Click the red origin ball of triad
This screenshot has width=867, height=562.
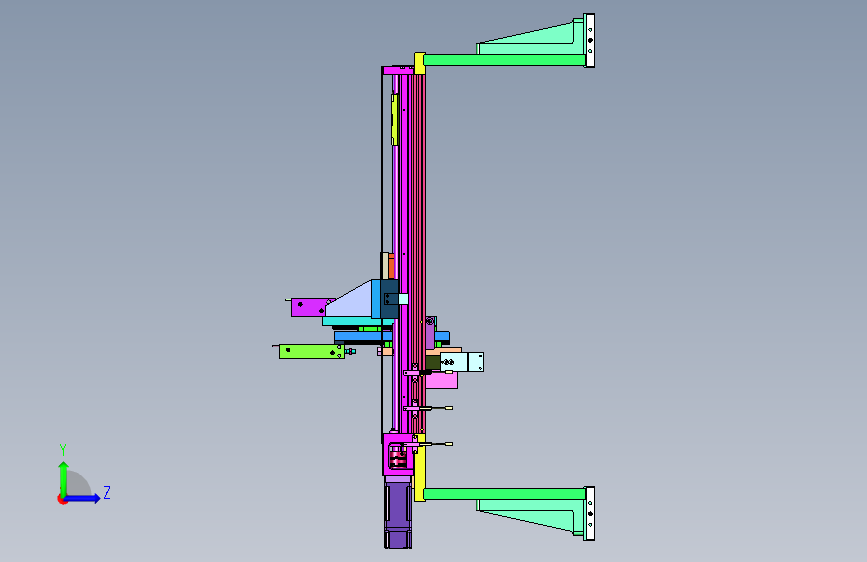[62, 499]
